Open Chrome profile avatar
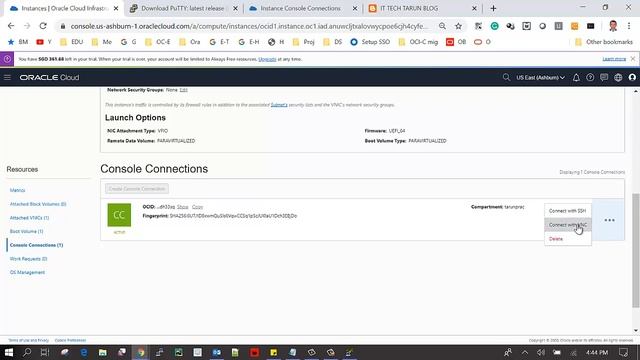This screenshot has width=640, height=360. click(613, 26)
